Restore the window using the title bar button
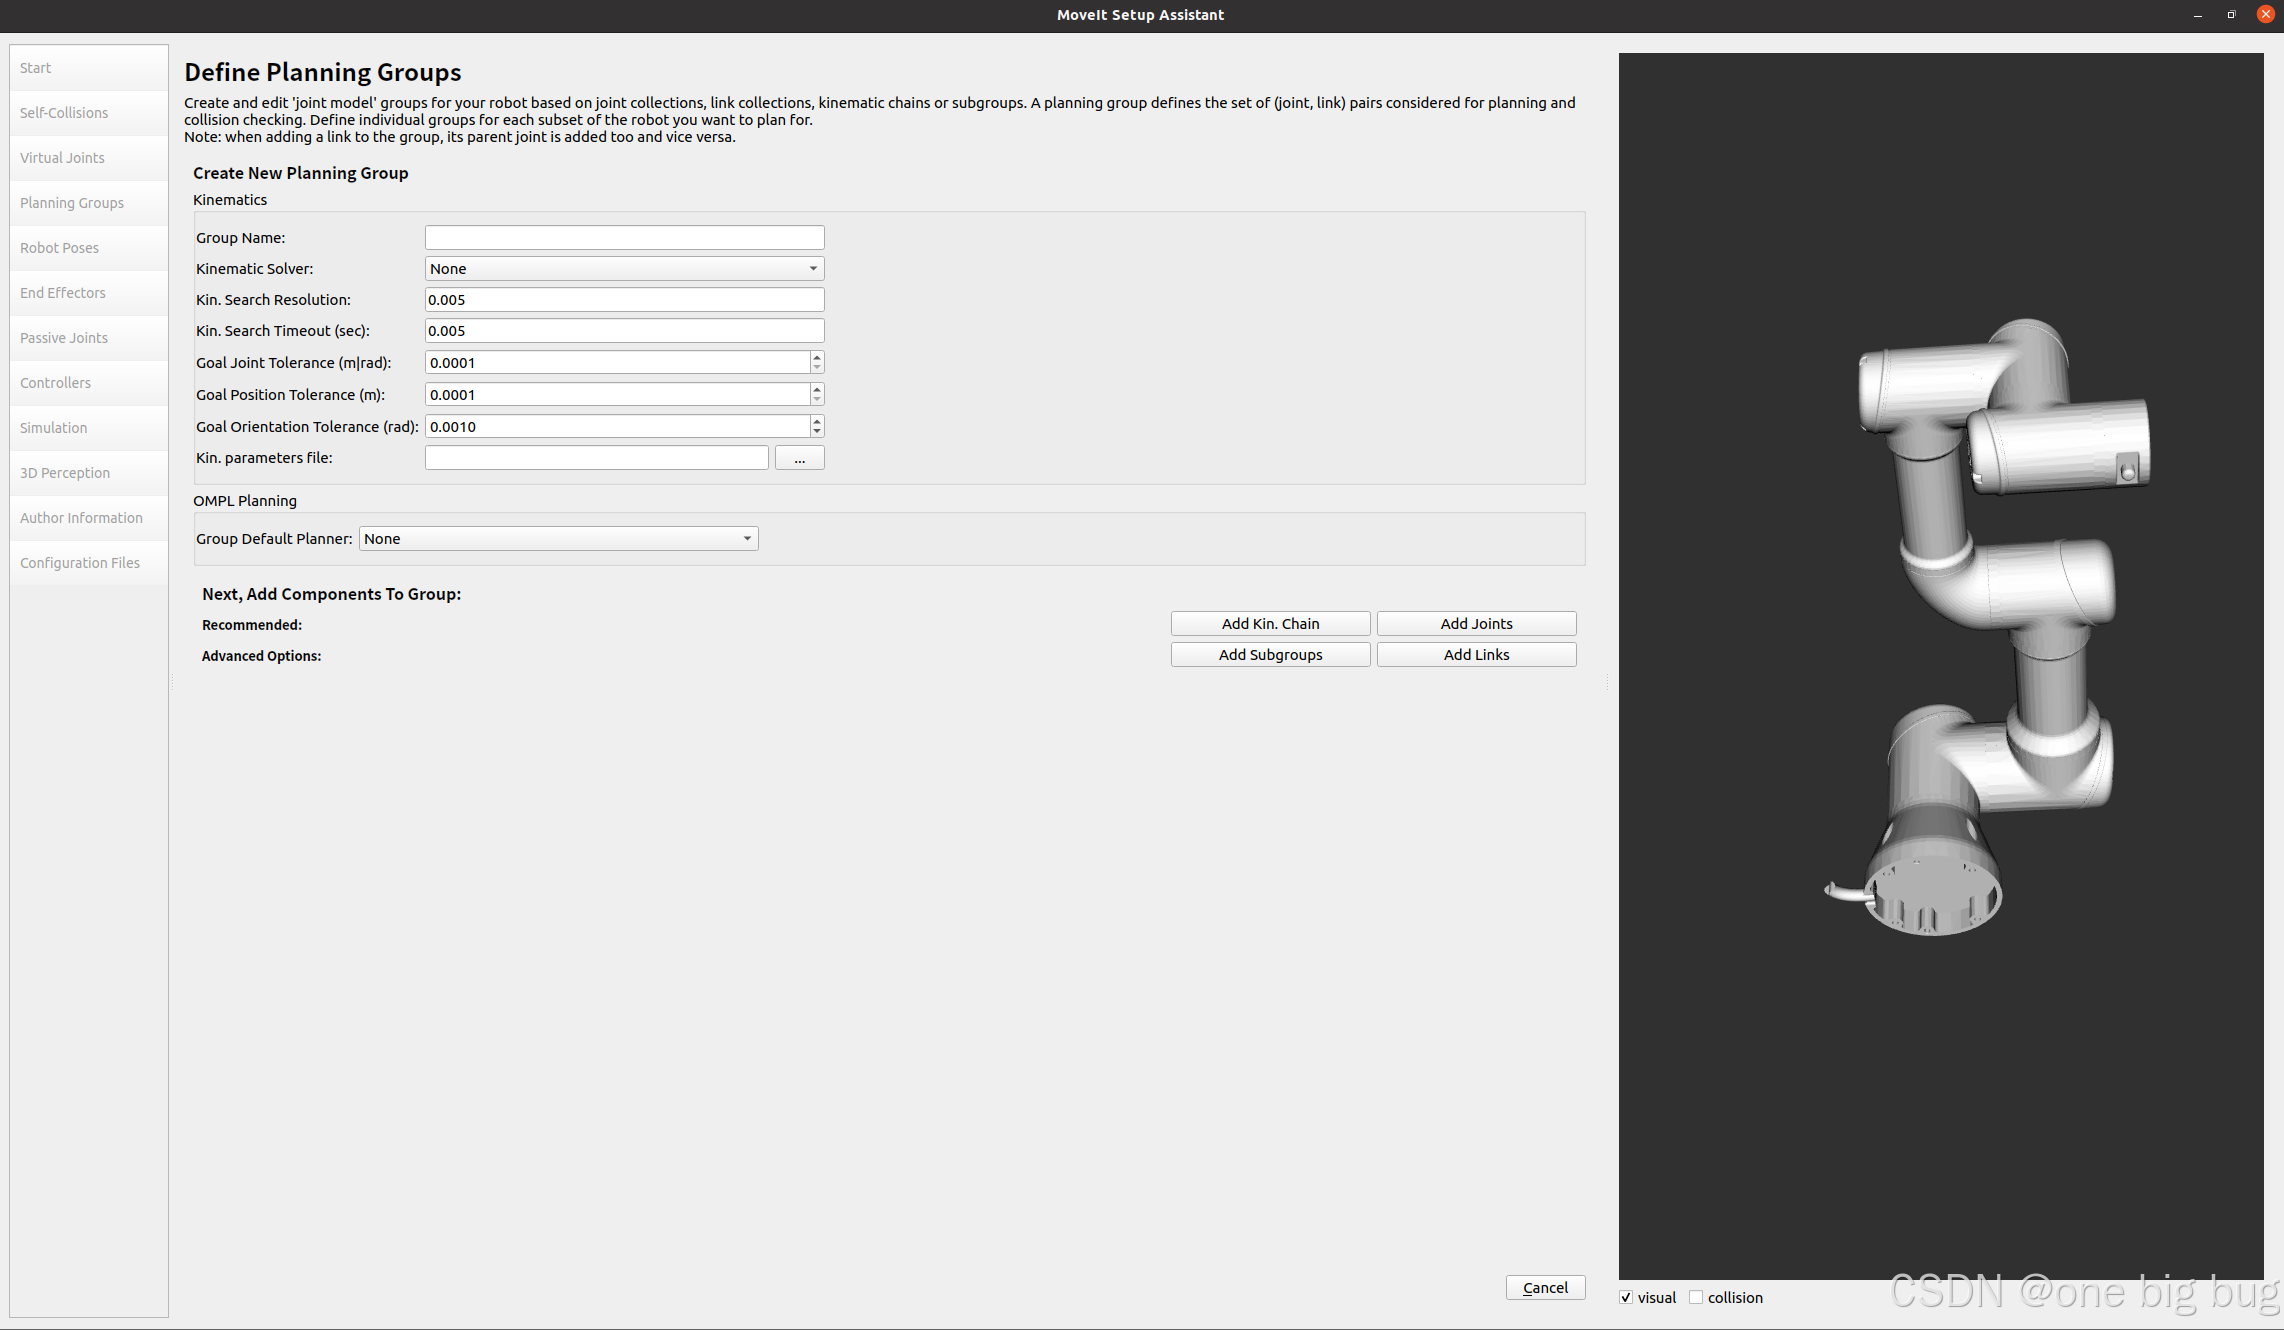Screen dimensions: 2284x1330 click(2231, 14)
